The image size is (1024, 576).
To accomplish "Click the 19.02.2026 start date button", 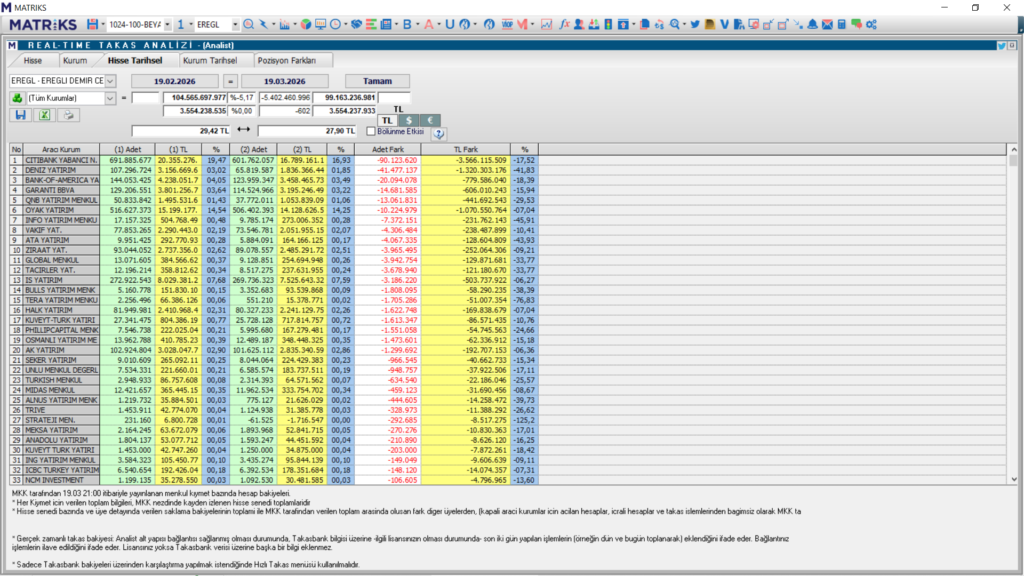I will pos(175,81).
